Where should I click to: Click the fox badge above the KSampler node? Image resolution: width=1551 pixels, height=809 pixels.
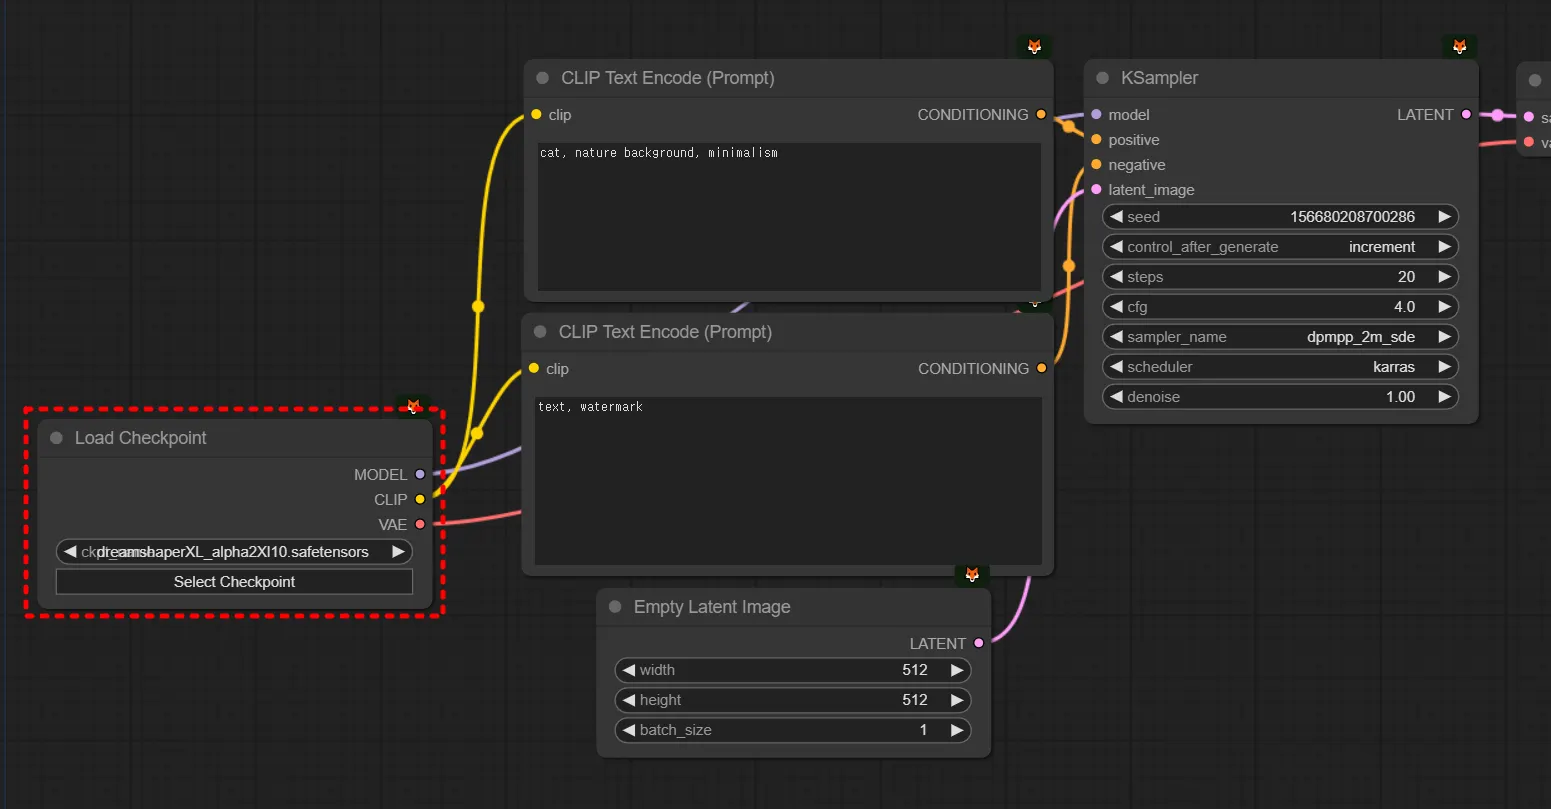1460,47
